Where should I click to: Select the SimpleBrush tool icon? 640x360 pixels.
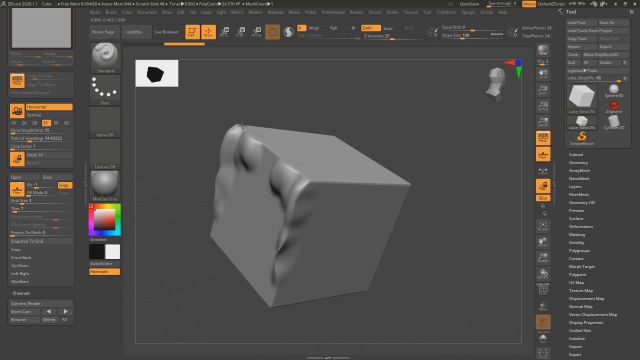tap(582, 138)
